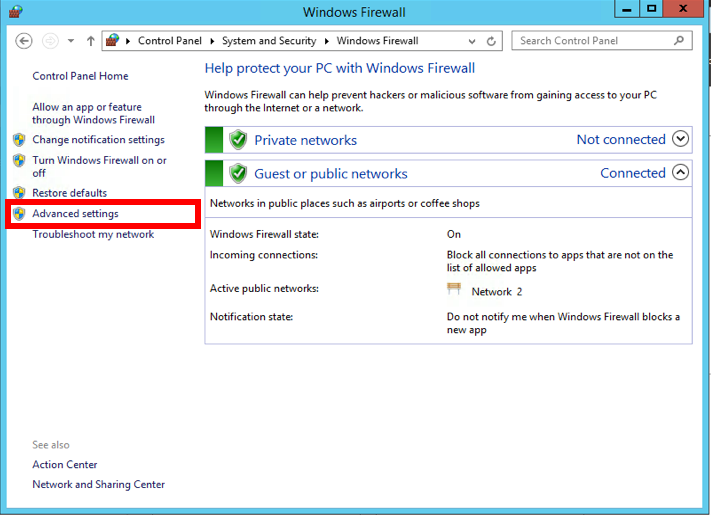Image resolution: width=711 pixels, height=515 pixels.
Task: Click the green shield beside Private networks
Action: [x=238, y=140]
